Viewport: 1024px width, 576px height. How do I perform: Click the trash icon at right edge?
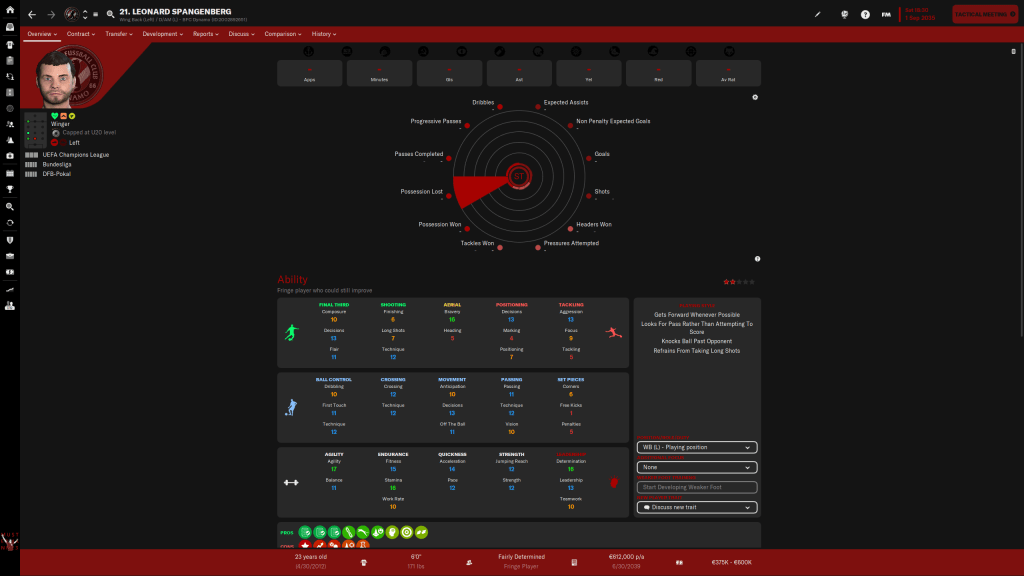click(x=1014, y=51)
